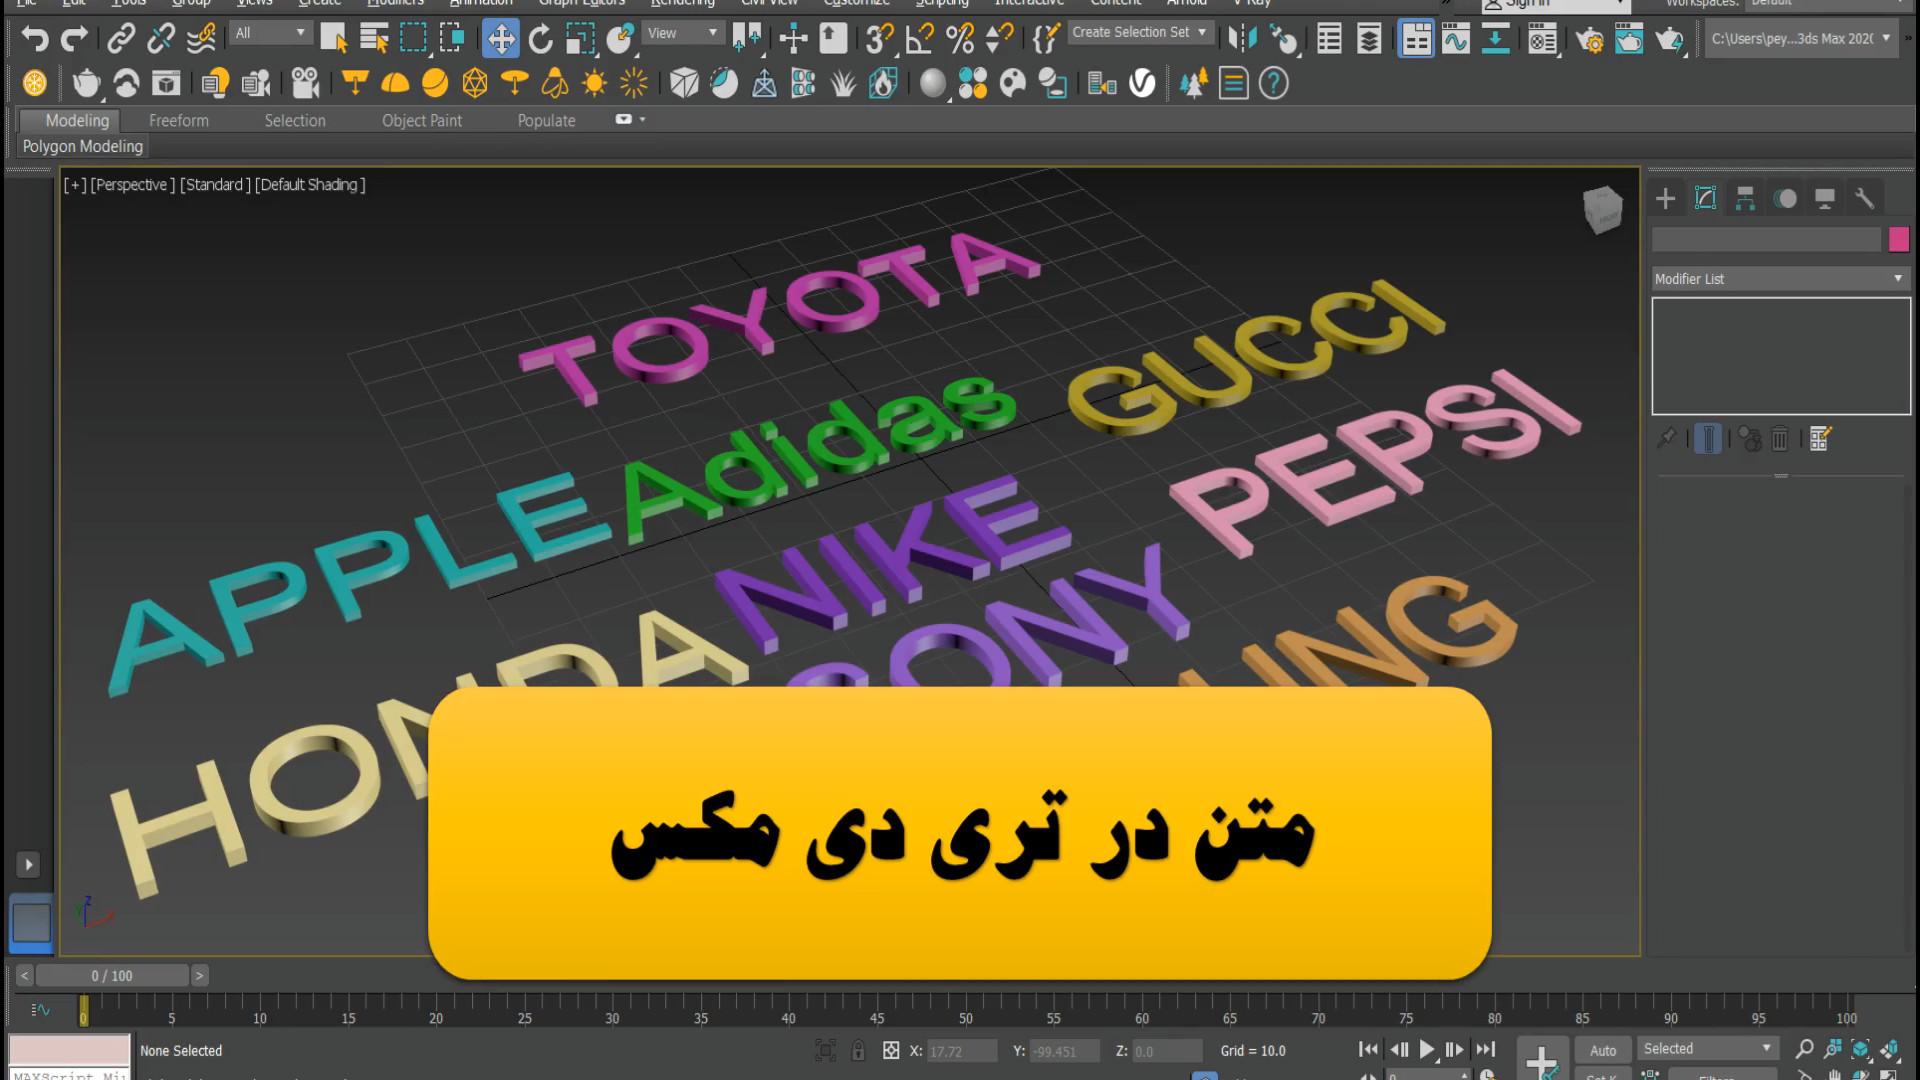Toggle the Ribbon display button
The height and width of the screenshot is (1080, 1920).
click(1416, 39)
